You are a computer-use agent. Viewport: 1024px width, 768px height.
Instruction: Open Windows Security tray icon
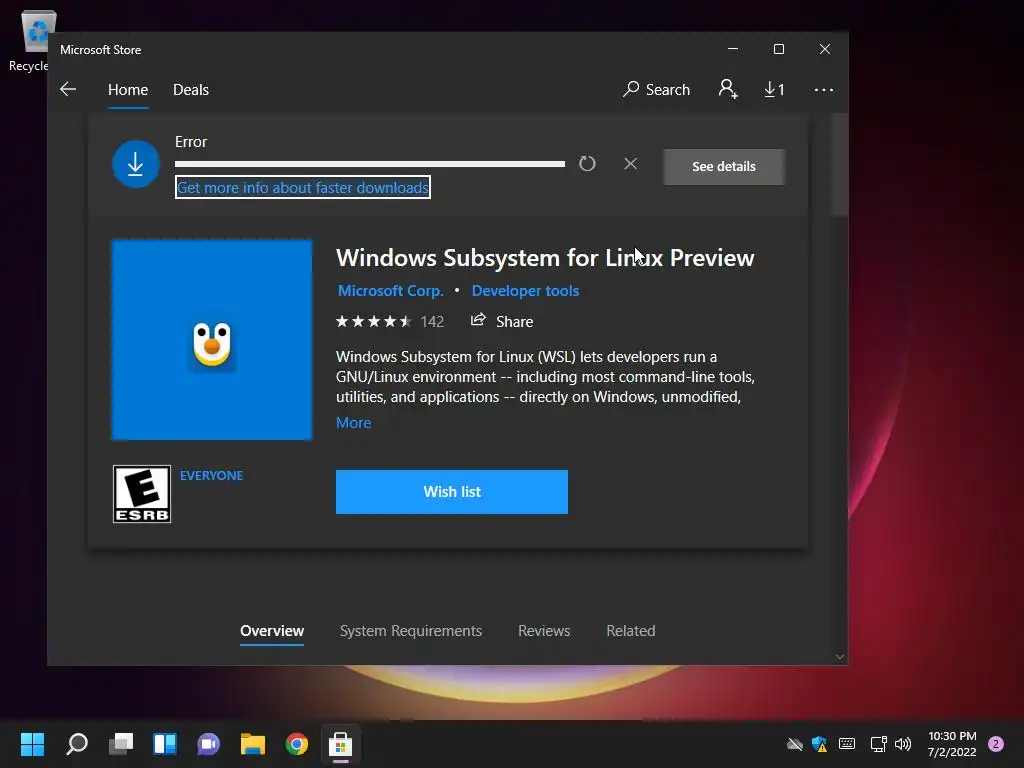pyautogui.click(x=820, y=744)
